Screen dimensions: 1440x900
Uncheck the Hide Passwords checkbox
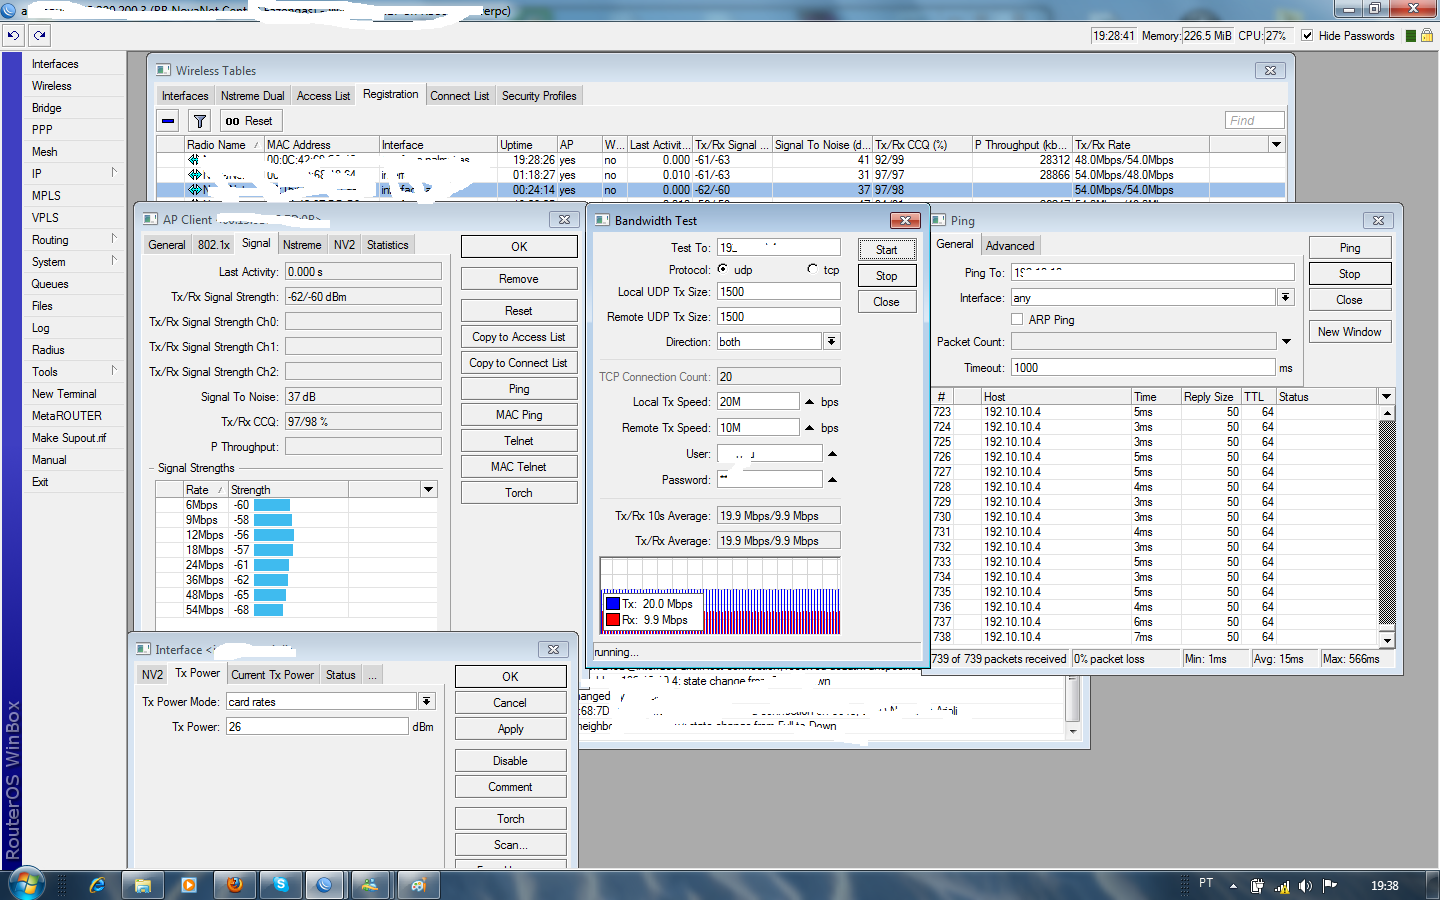1306,35
